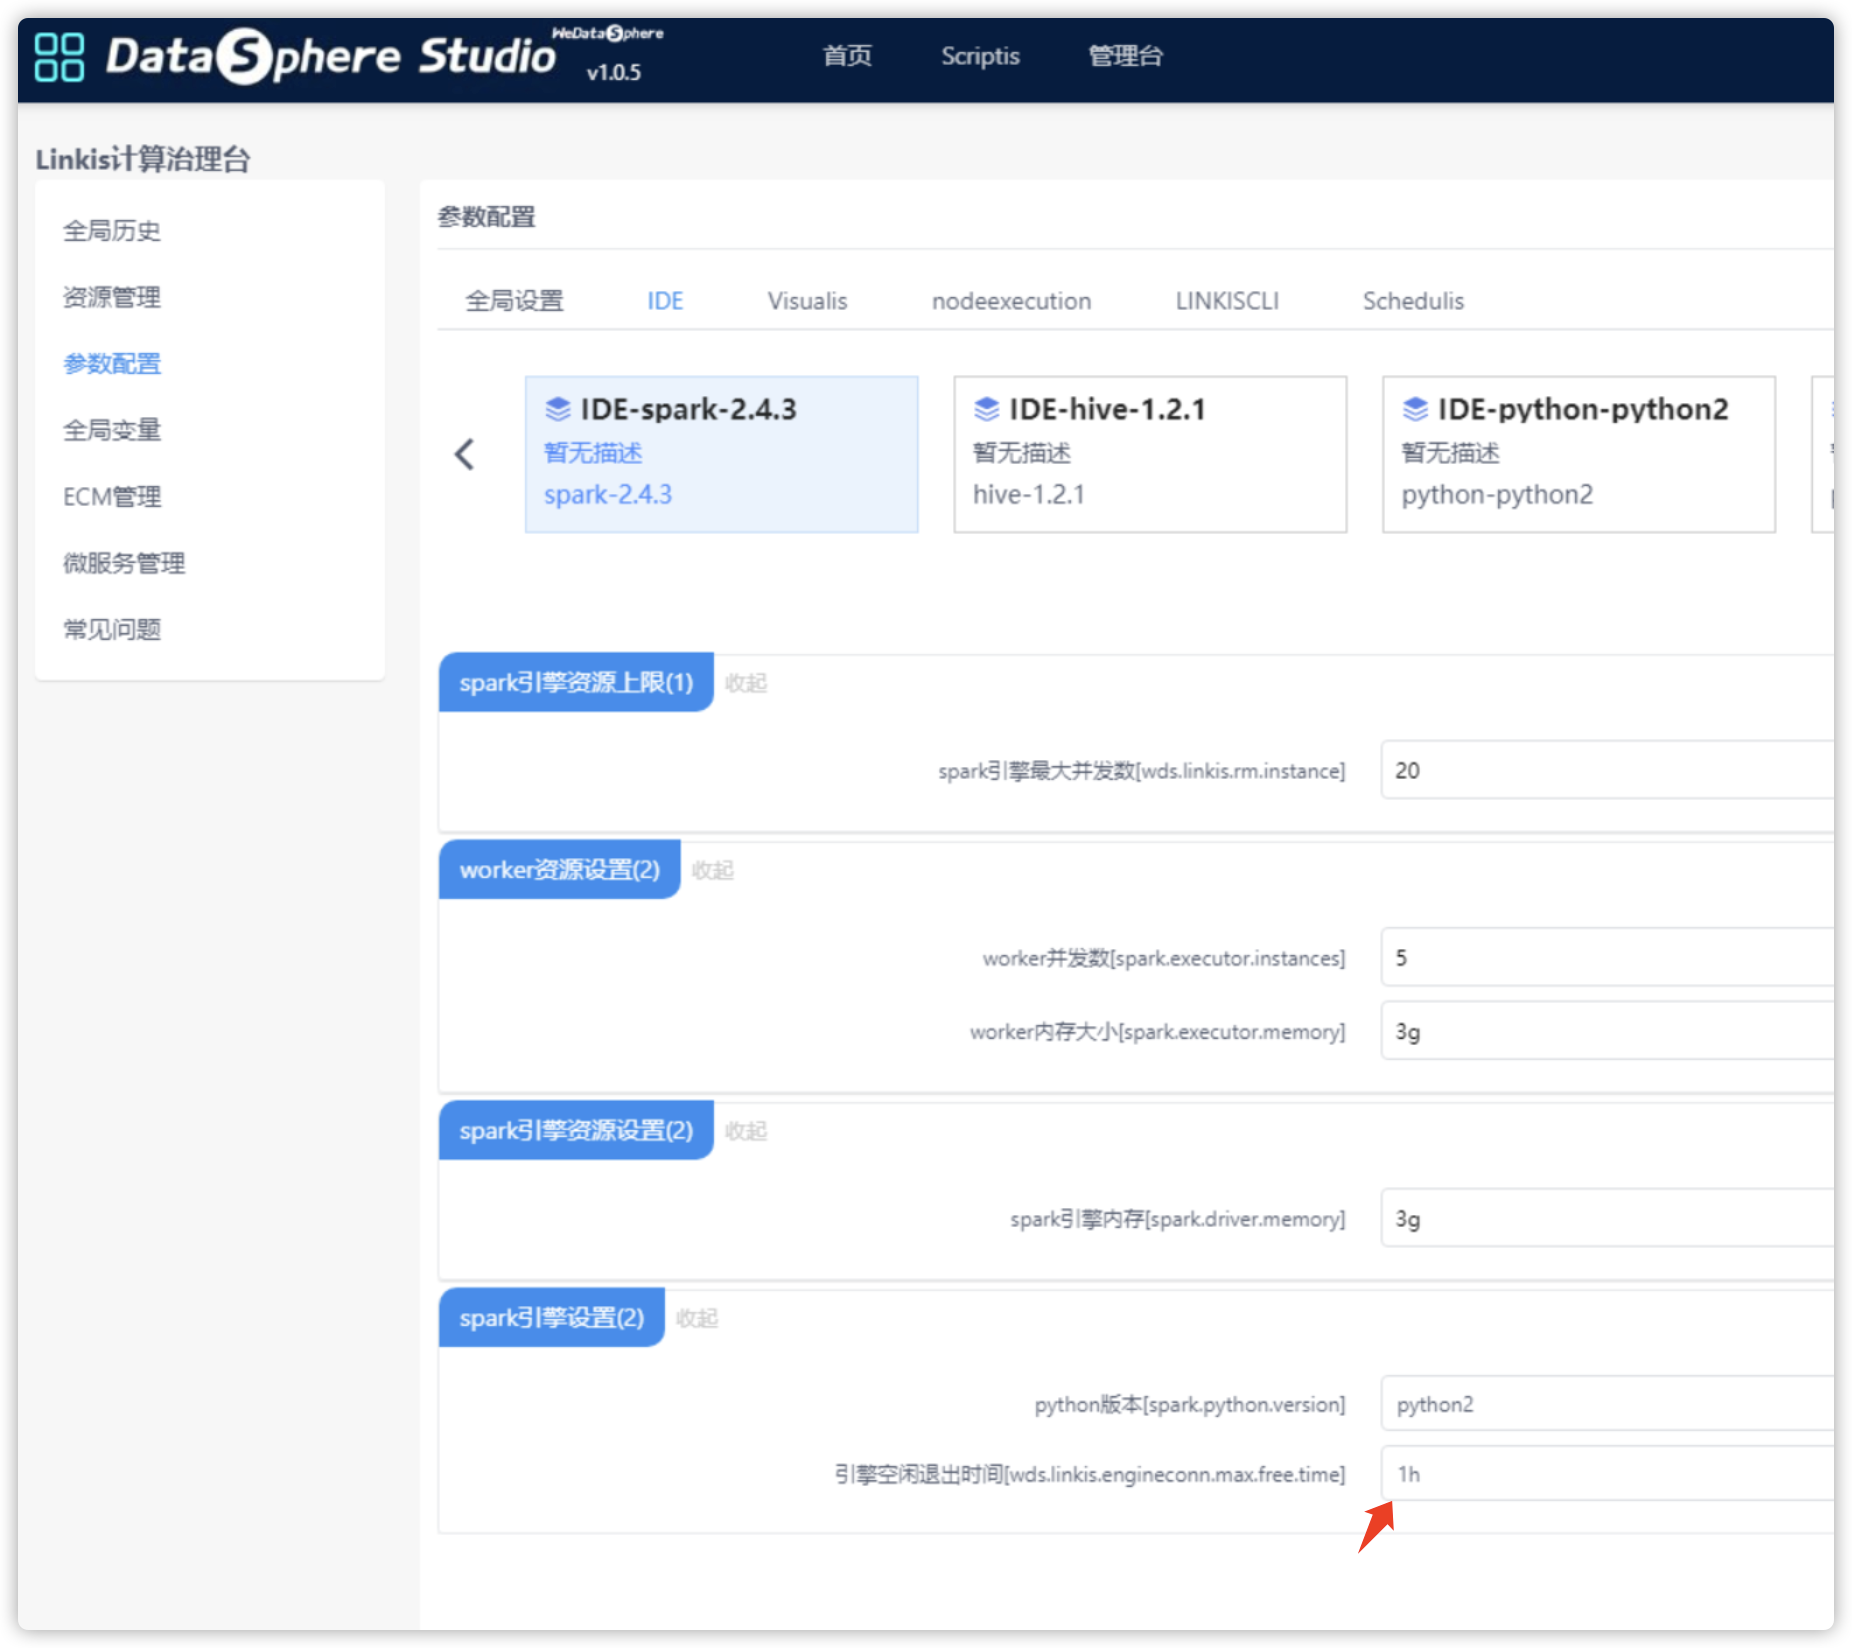1852x1648 pixels.
Task: Collapse the worker资源设置 section via 收起
Action: point(712,870)
